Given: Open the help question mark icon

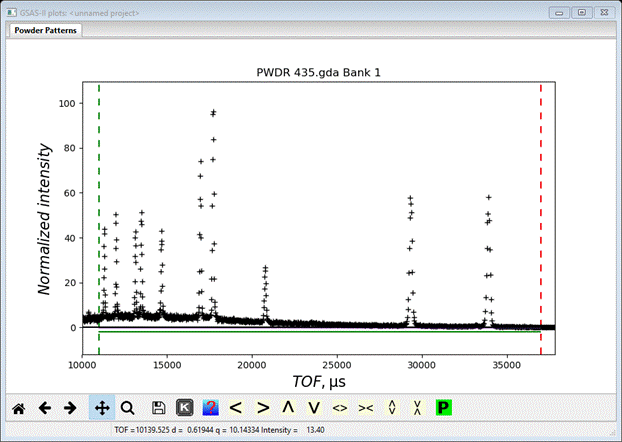Looking at the screenshot, I should (211, 407).
